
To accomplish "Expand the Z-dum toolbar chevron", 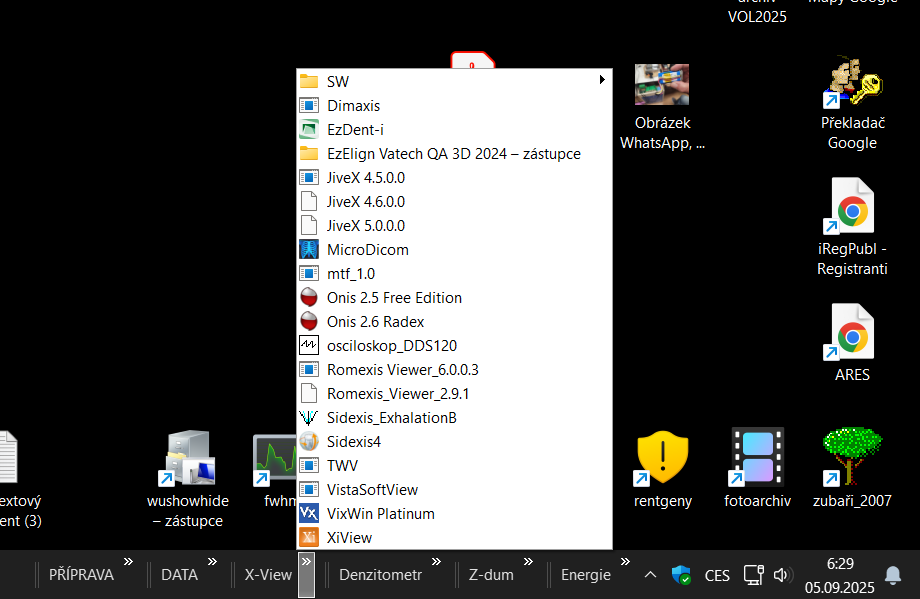I will pyautogui.click(x=528, y=562).
